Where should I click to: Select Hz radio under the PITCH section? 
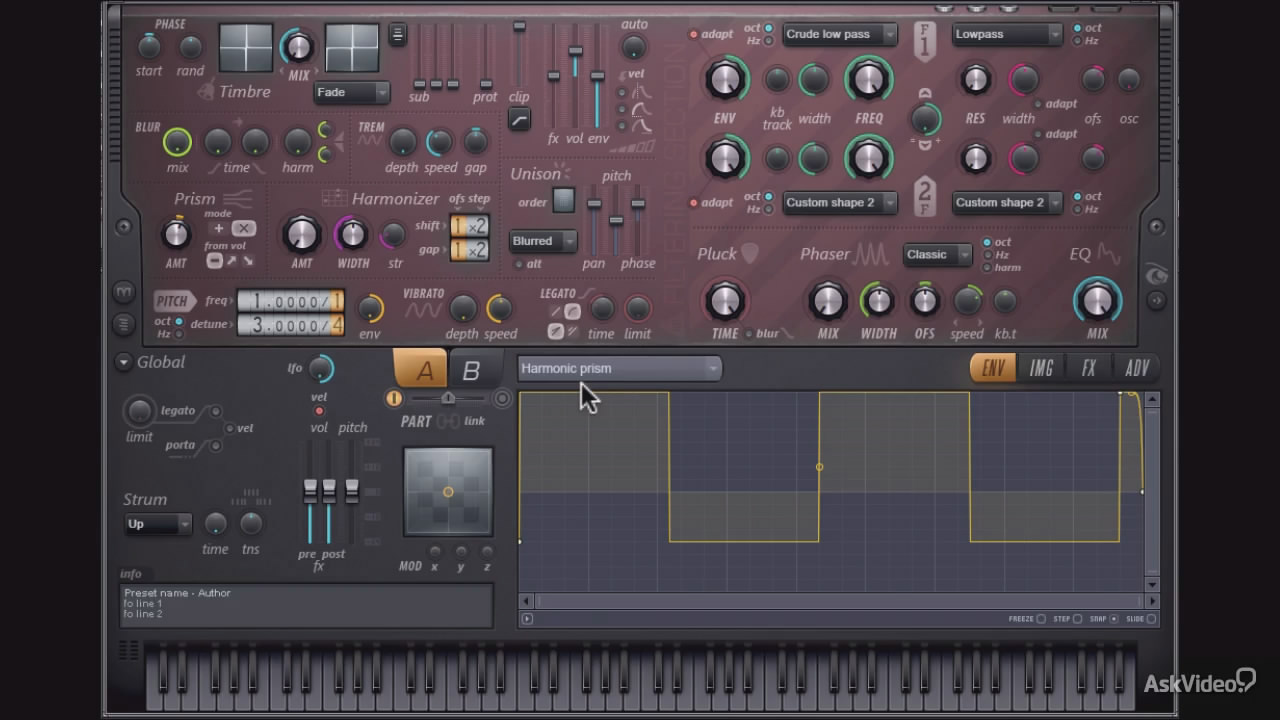pos(179,334)
